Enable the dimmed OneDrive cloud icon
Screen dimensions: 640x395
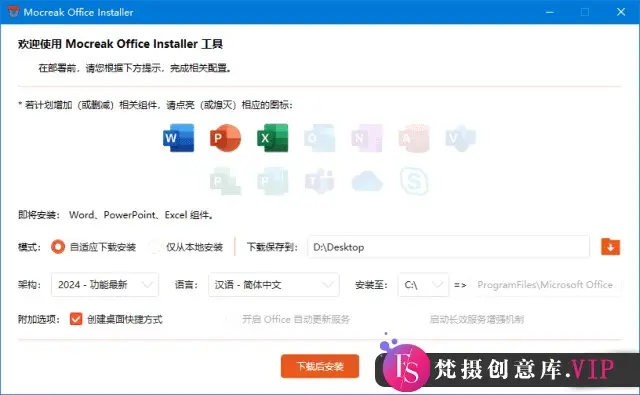pyautogui.click(x=367, y=181)
